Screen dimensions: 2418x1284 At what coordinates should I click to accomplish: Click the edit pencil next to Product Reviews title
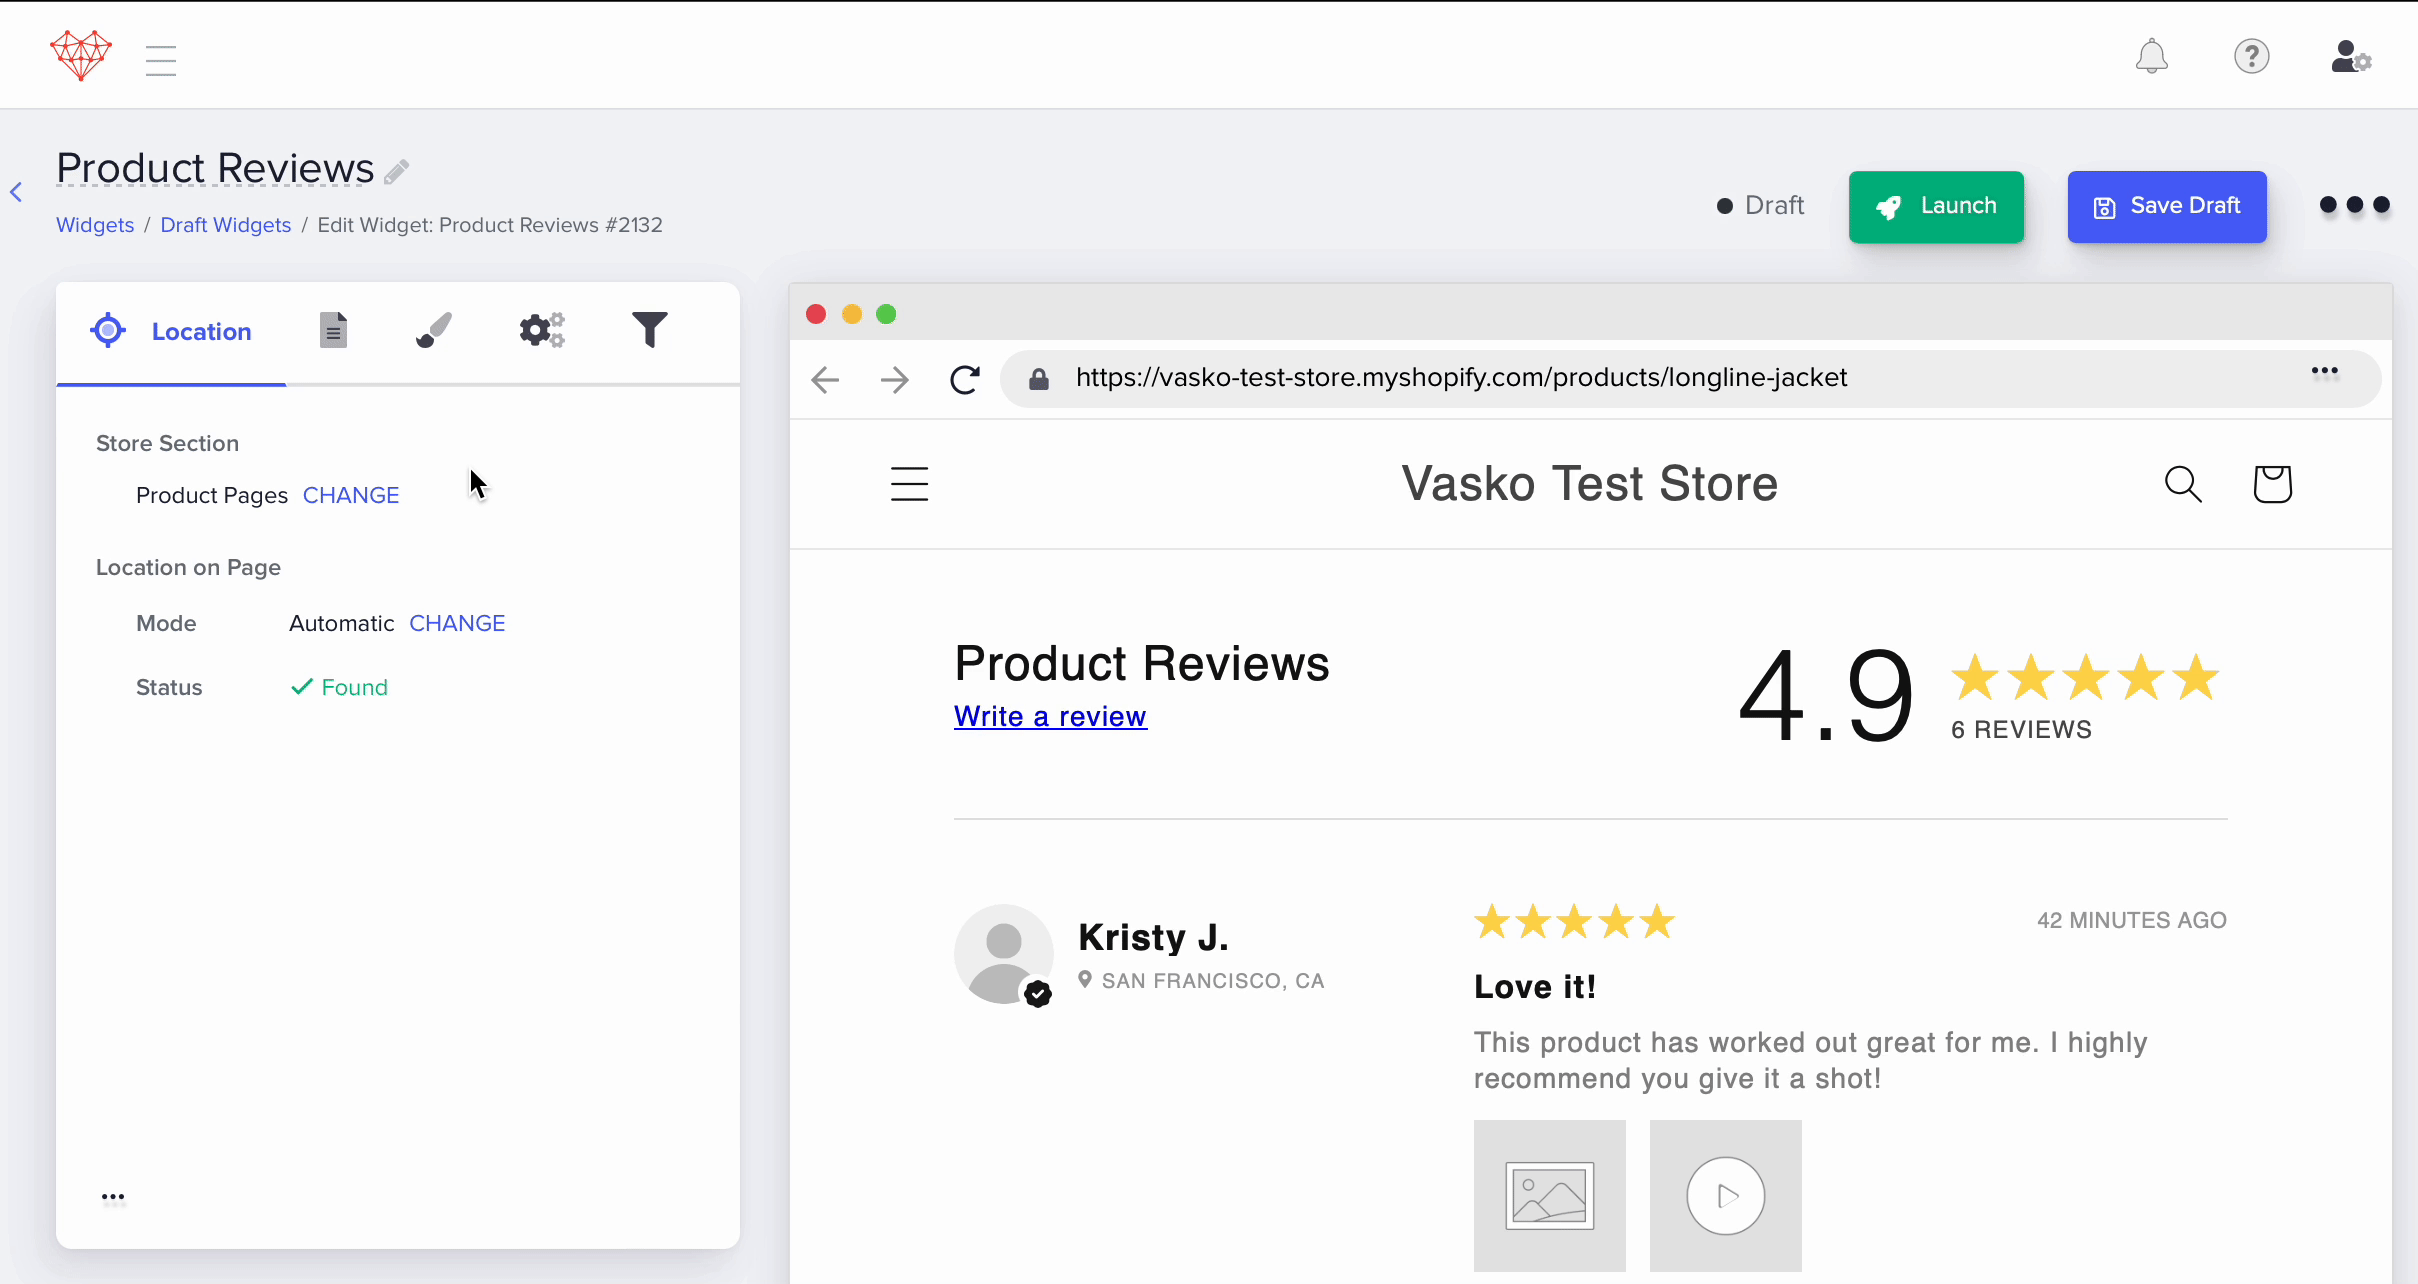394,171
